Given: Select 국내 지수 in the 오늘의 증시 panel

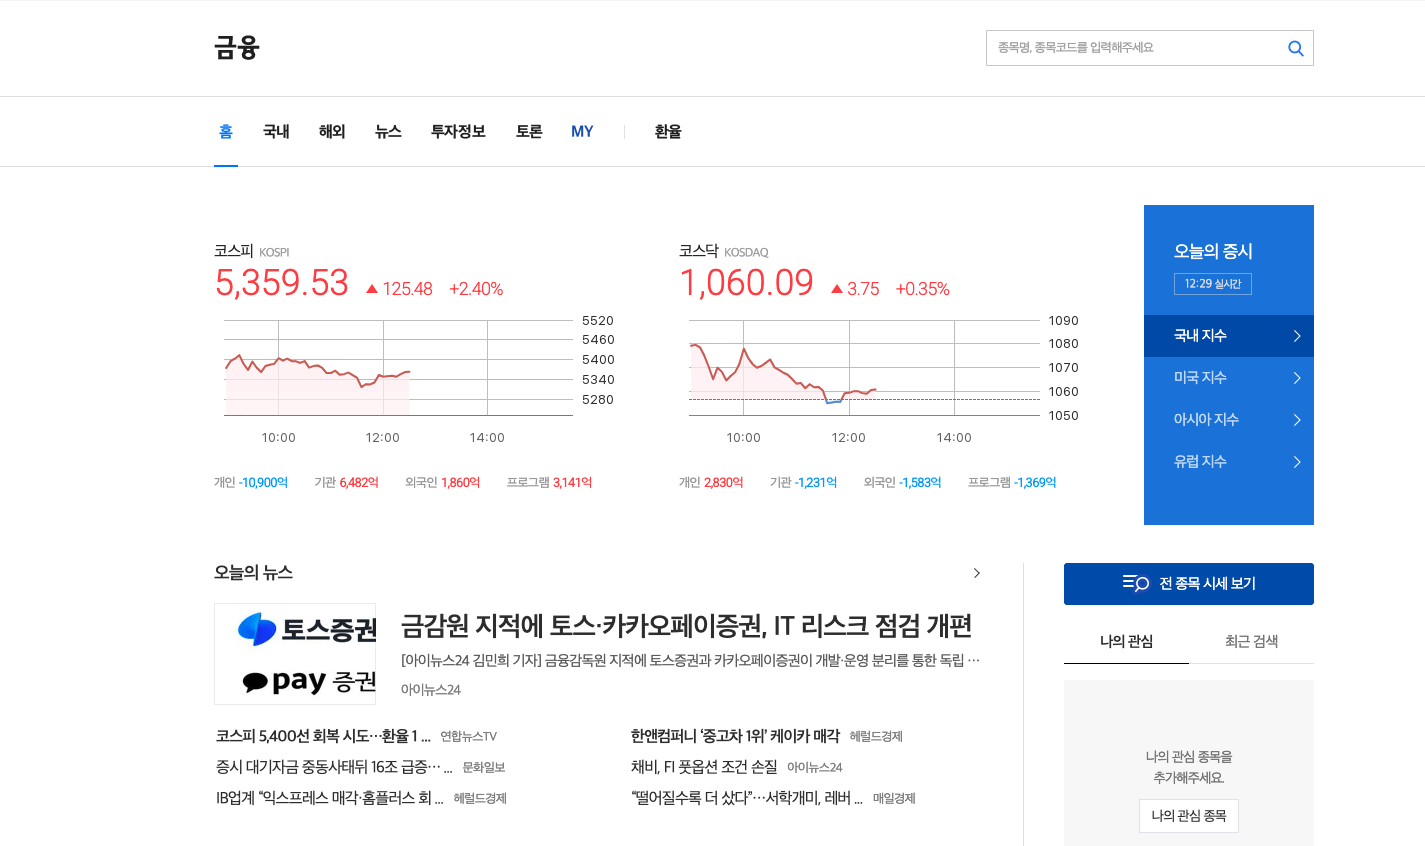Looking at the screenshot, I should [1199, 336].
